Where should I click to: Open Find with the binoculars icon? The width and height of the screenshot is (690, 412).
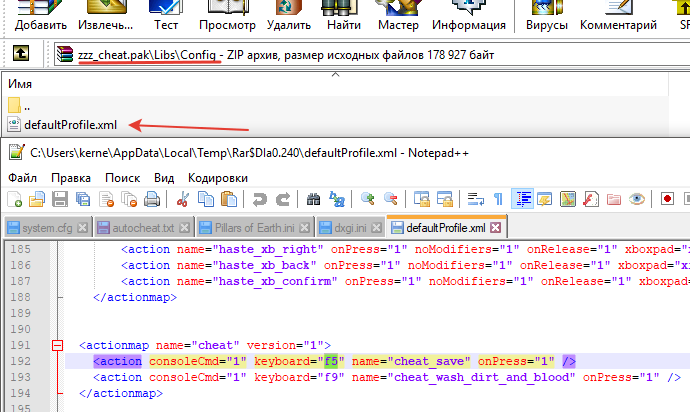point(312,199)
